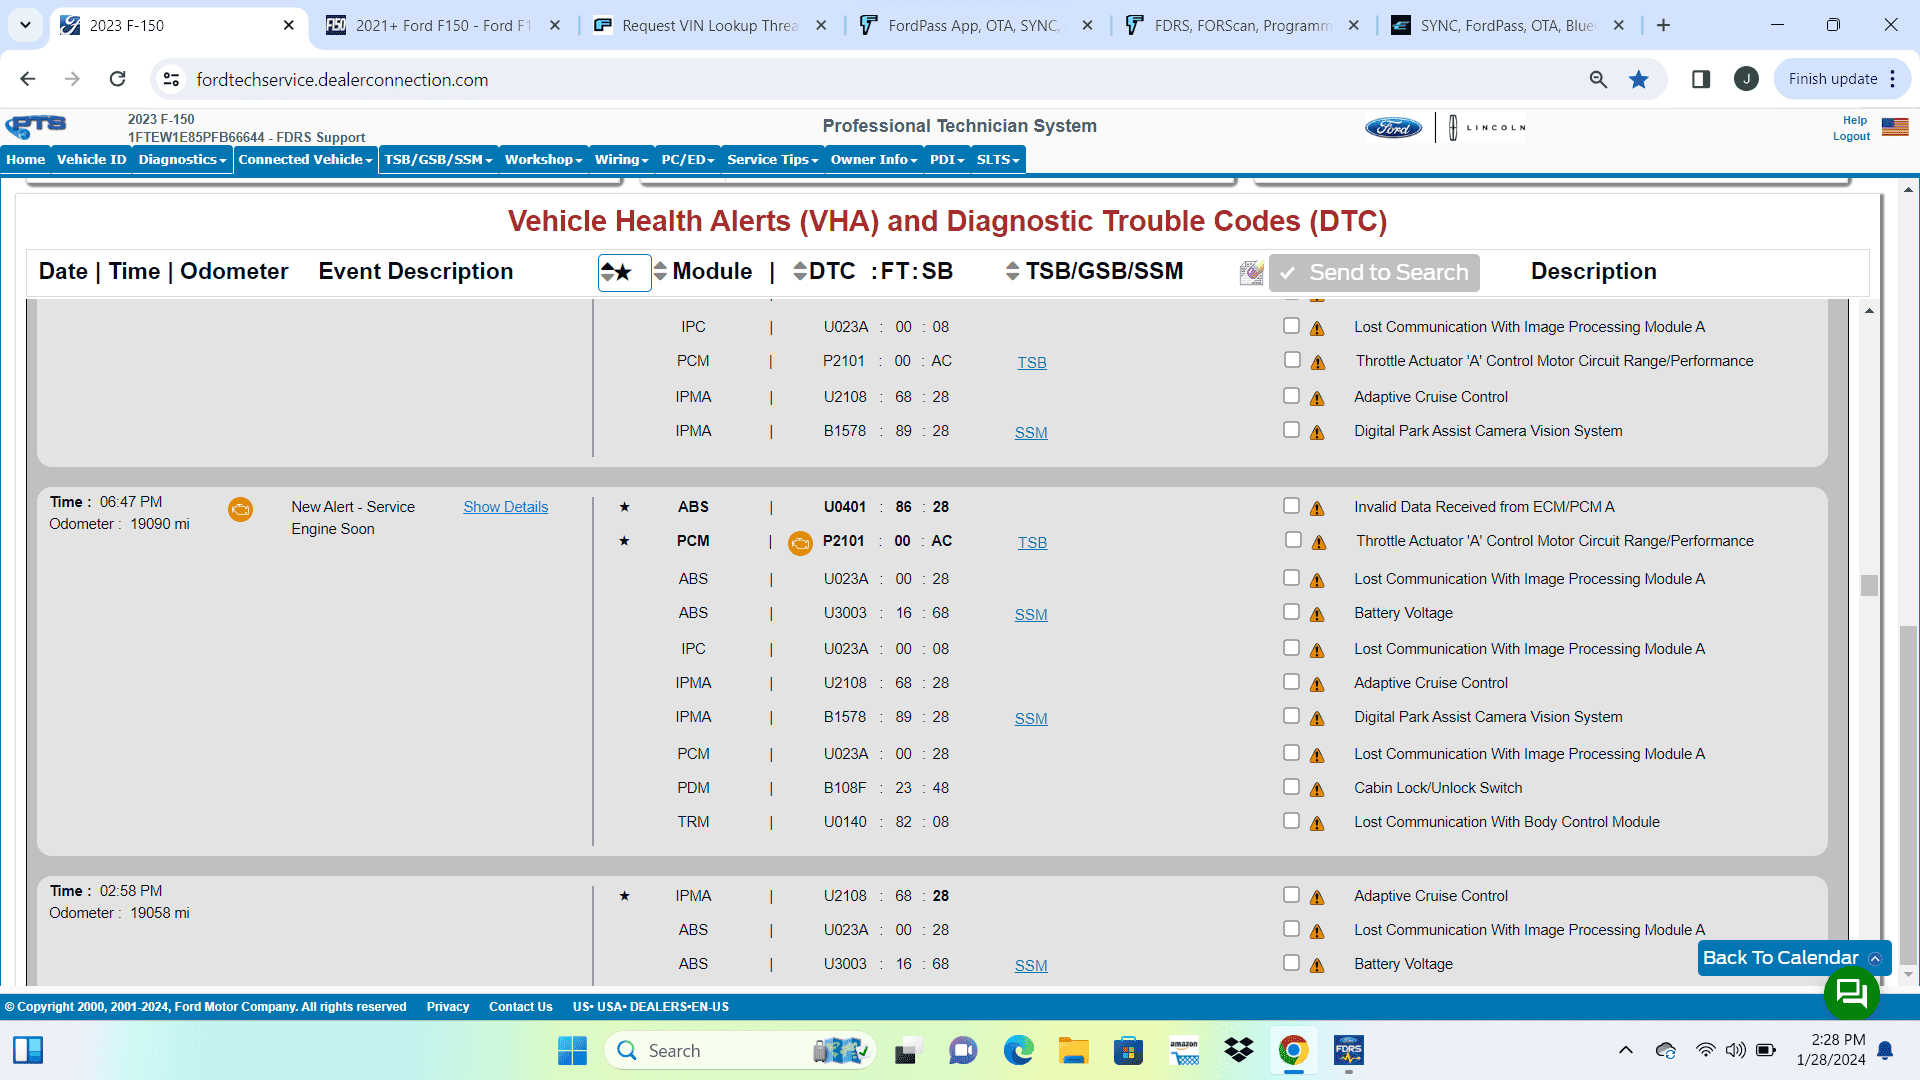This screenshot has width=1920, height=1080.
Task: Check box for ABS U3003 Battery Voltage at 06:47
Action: pyautogui.click(x=1291, y=612)
